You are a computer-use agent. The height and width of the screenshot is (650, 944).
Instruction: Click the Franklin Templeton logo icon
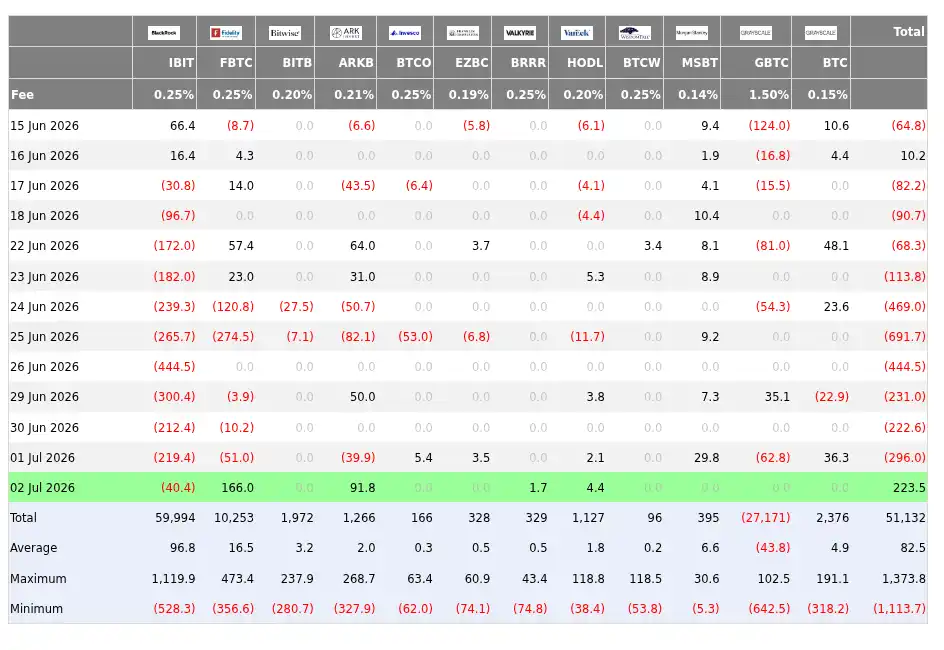click(463, 32)
